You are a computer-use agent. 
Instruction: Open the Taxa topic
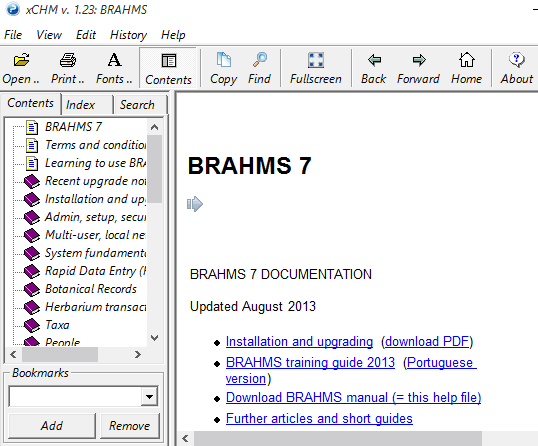click(x=57, y=325)
